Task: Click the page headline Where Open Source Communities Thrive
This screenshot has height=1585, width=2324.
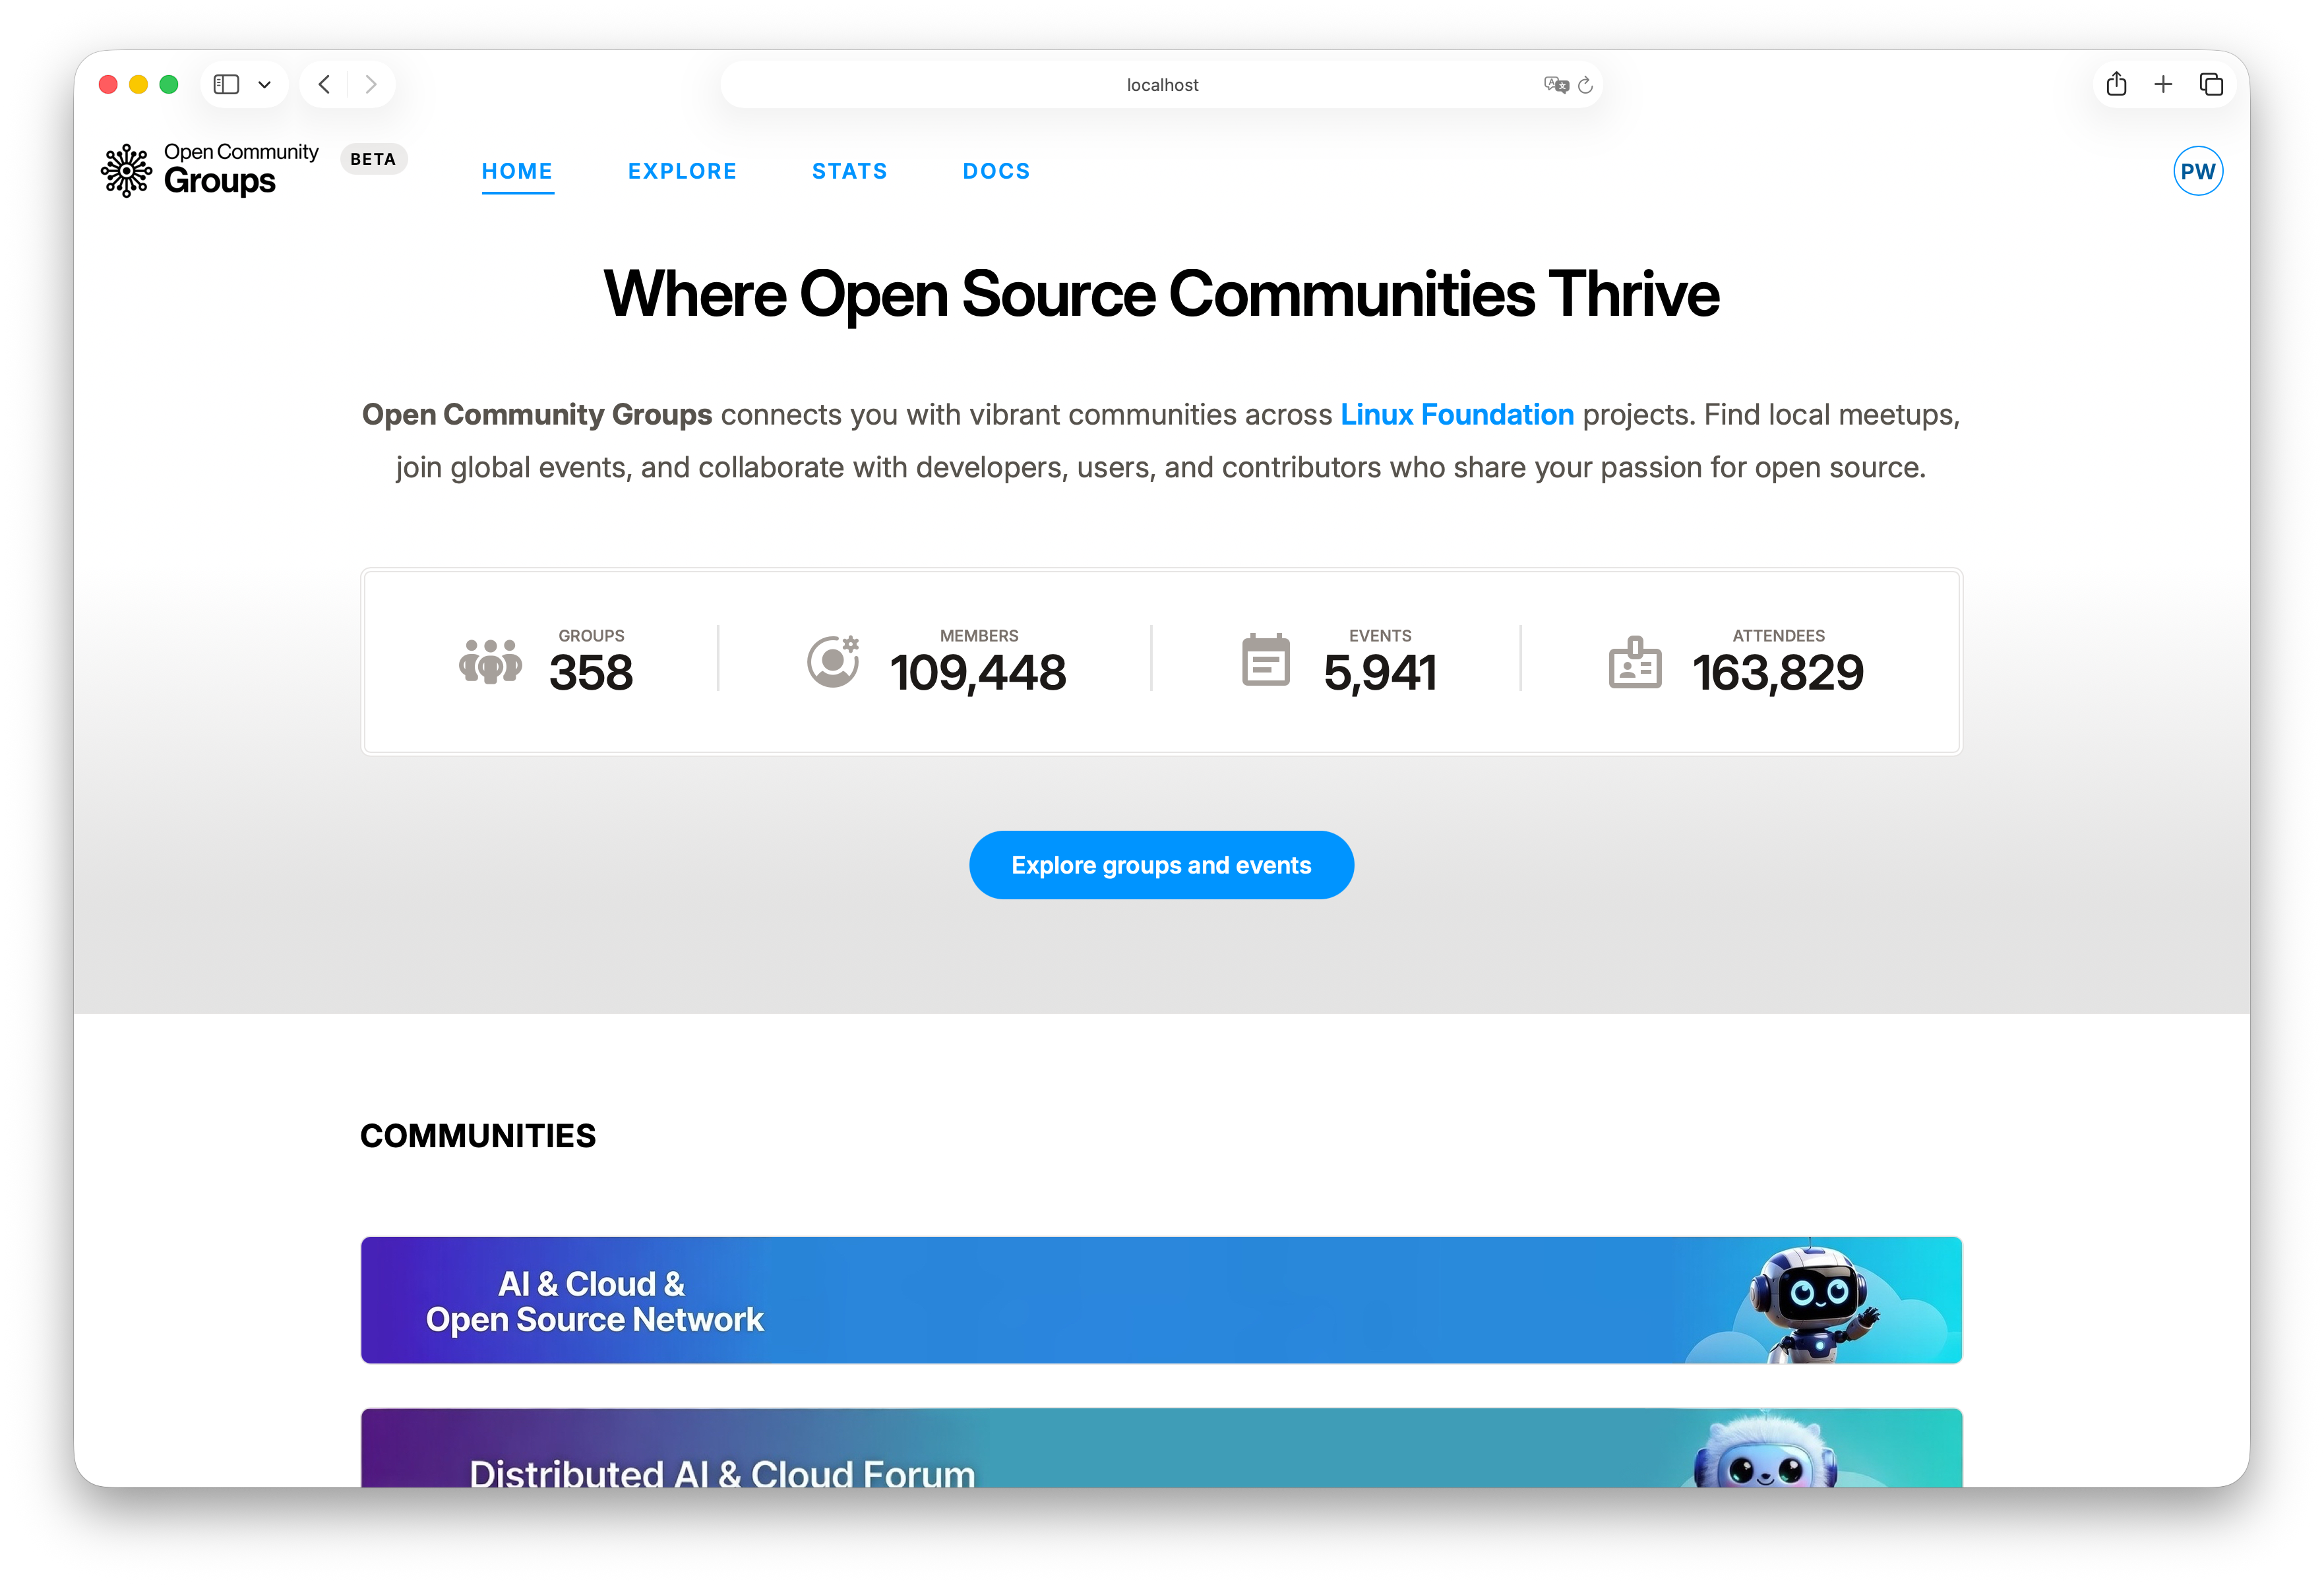Action: coord(1161,294)
